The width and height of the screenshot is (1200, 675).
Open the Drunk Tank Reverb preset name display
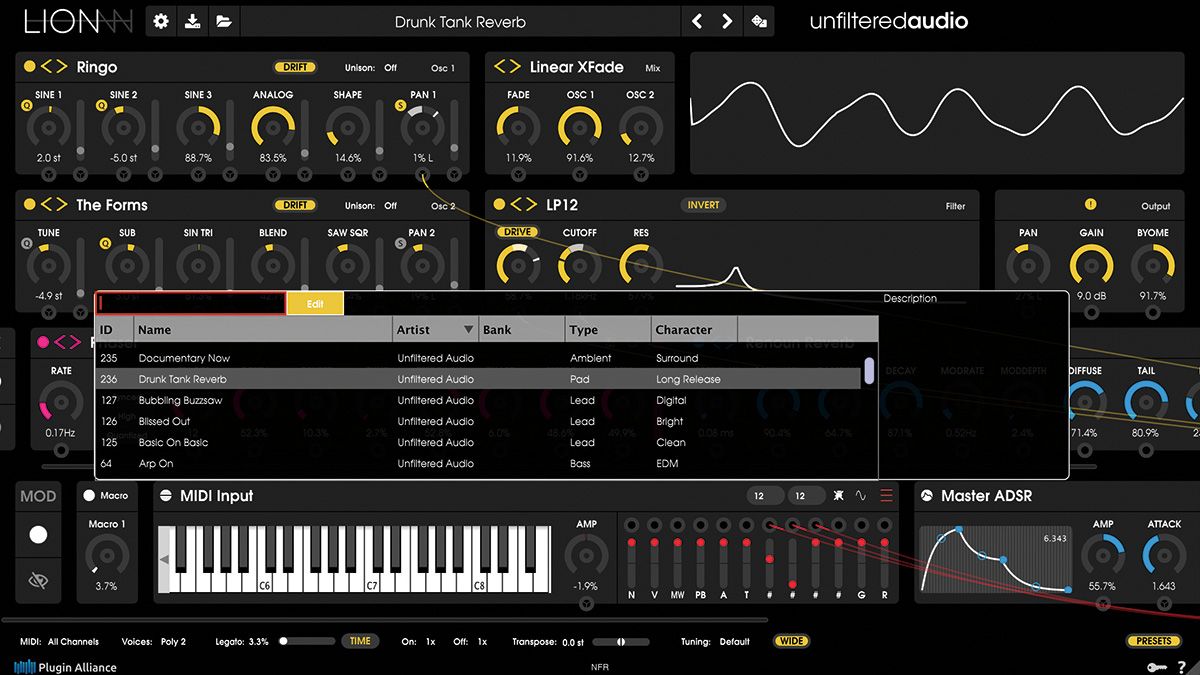(460, 21)
